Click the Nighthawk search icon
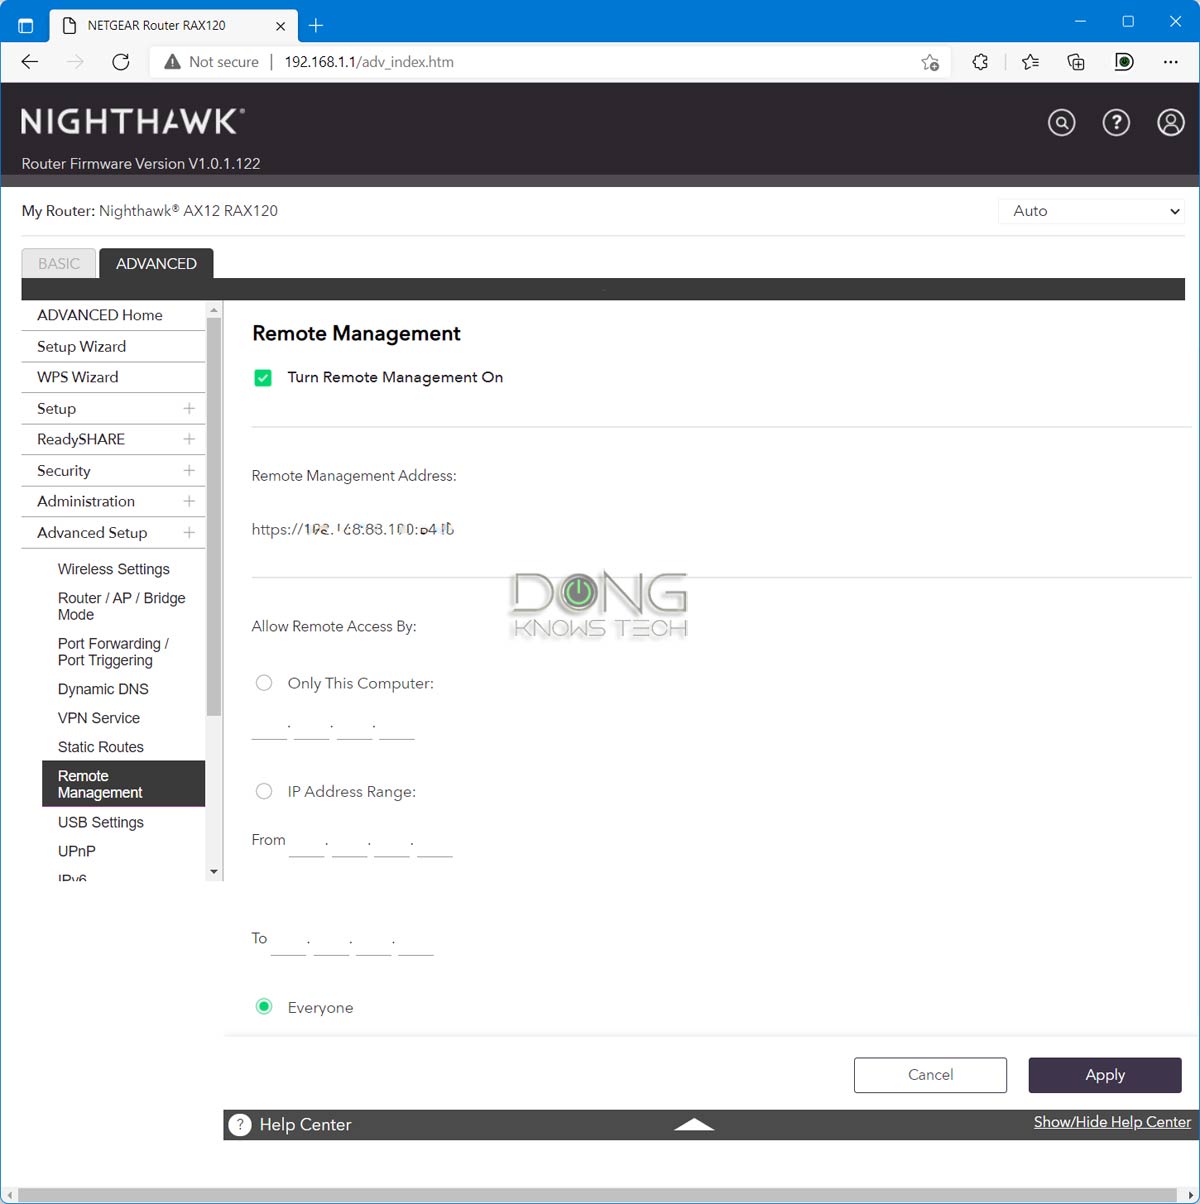1200x1204 pixels. 1062,122
